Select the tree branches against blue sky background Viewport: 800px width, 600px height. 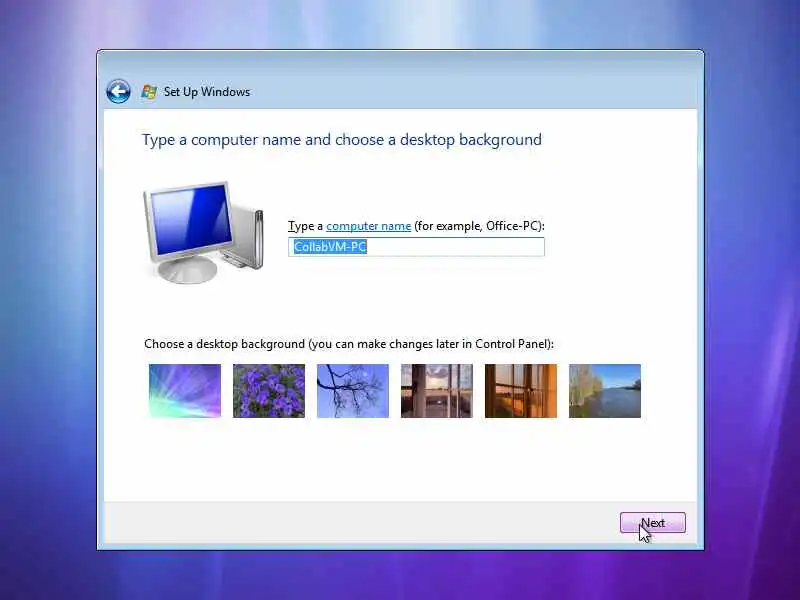click(x=353, y=391)
